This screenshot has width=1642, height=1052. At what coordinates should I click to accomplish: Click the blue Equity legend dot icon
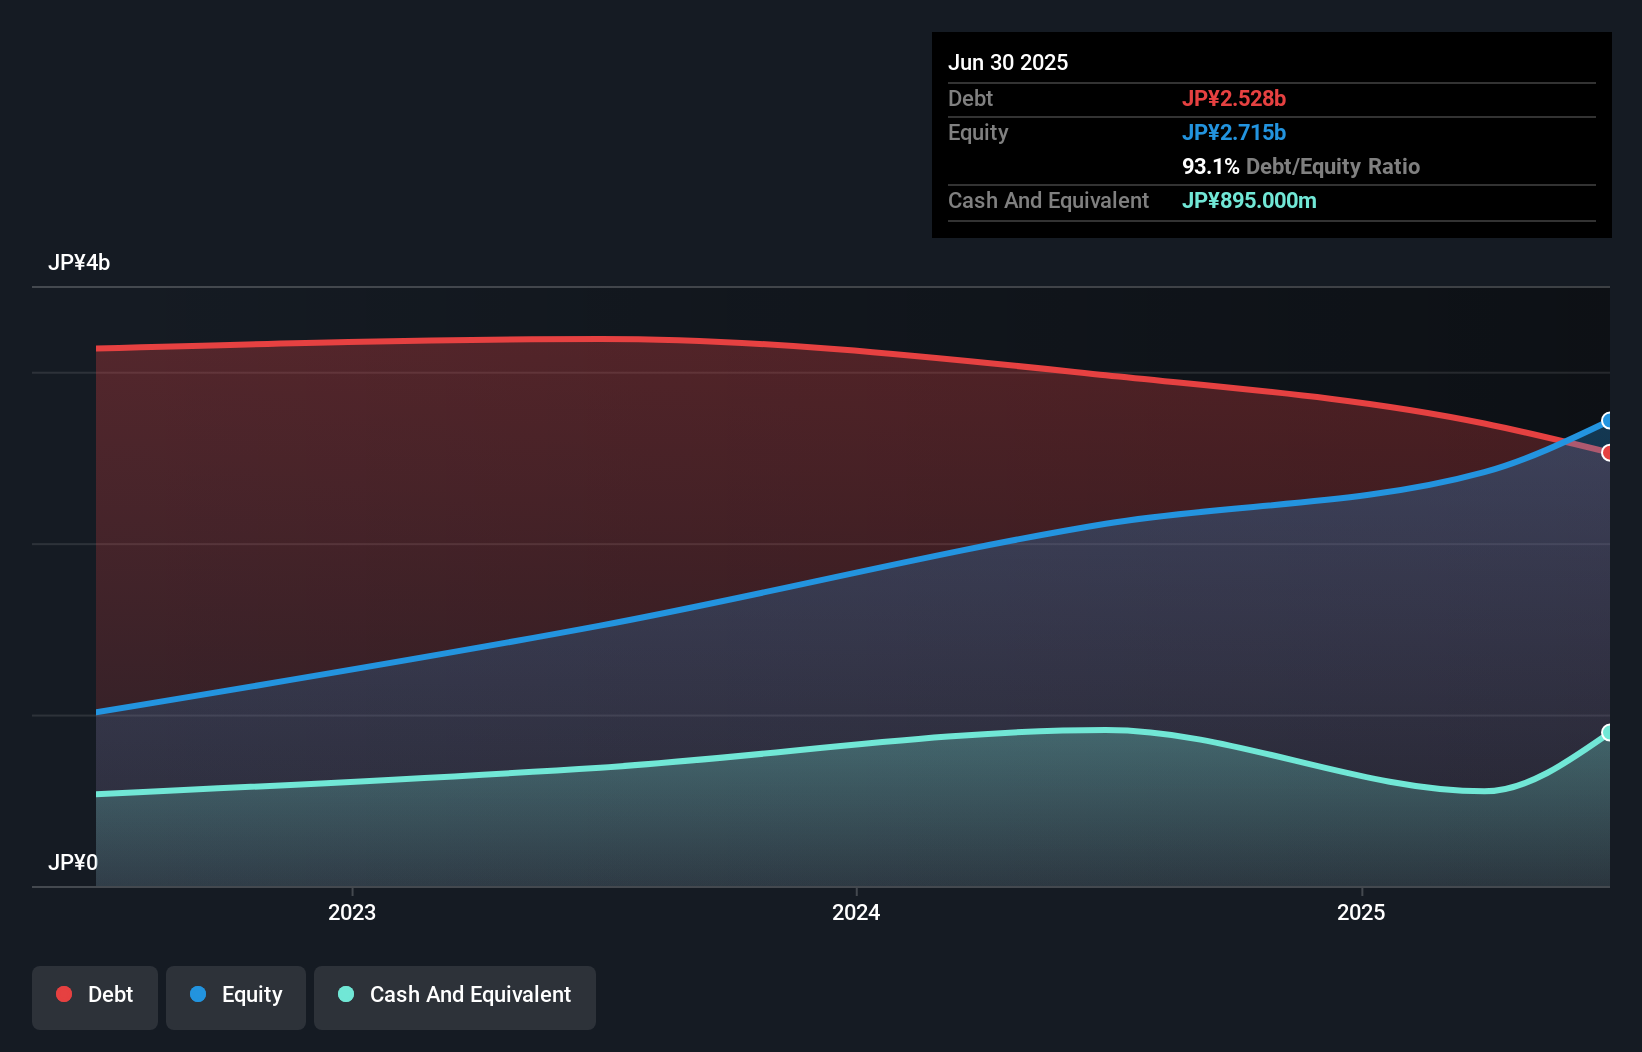click(196, 994)
